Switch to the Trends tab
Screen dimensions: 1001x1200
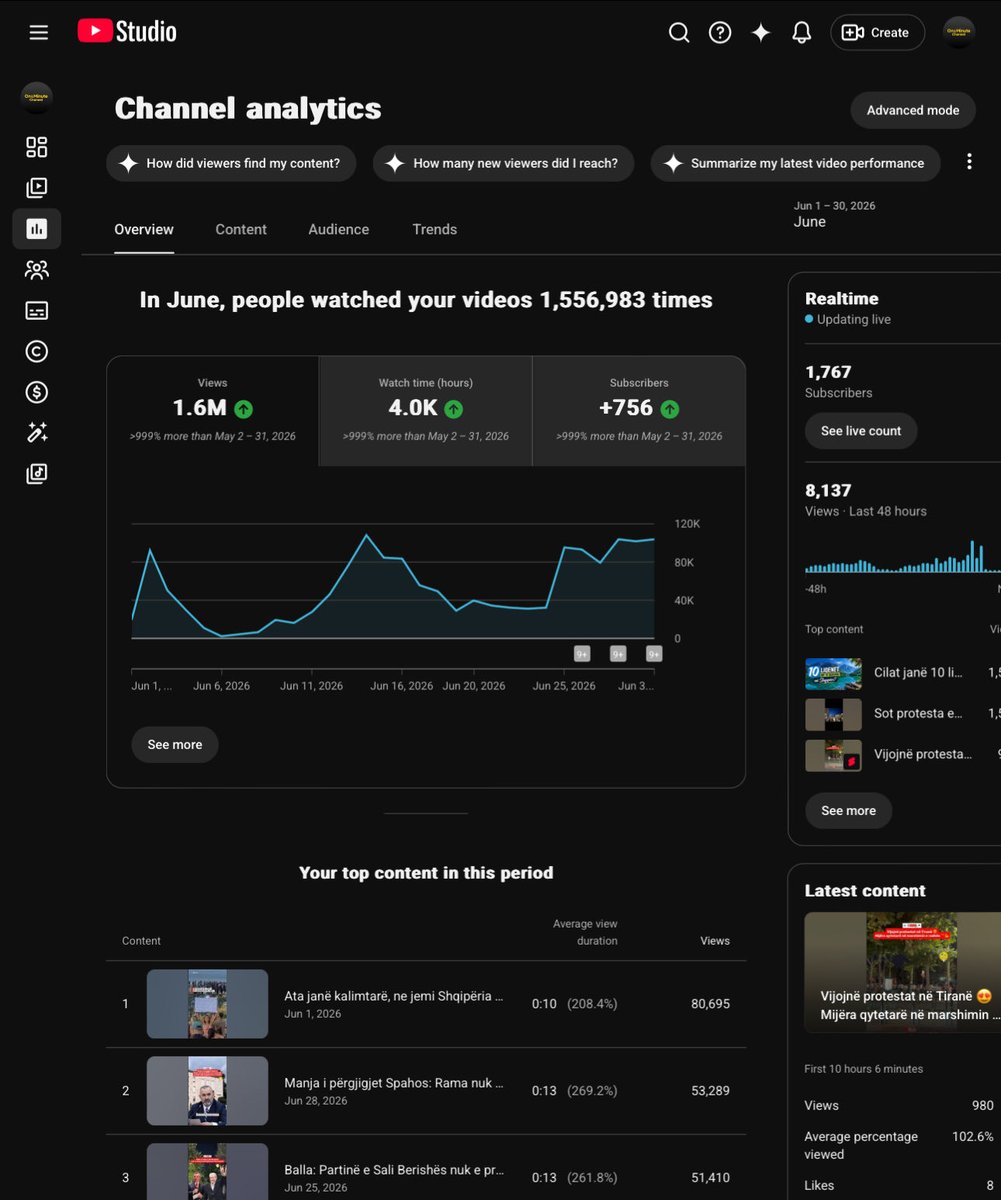coord(435,229)
